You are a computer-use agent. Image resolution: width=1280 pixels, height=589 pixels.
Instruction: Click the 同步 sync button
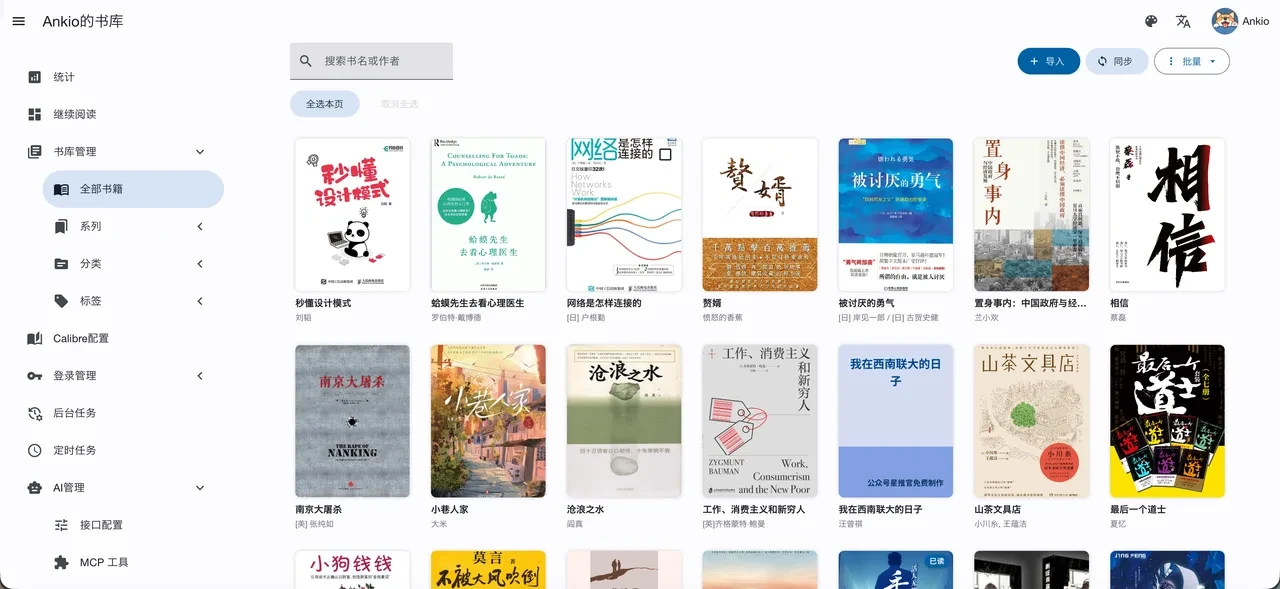[1117, 61]
